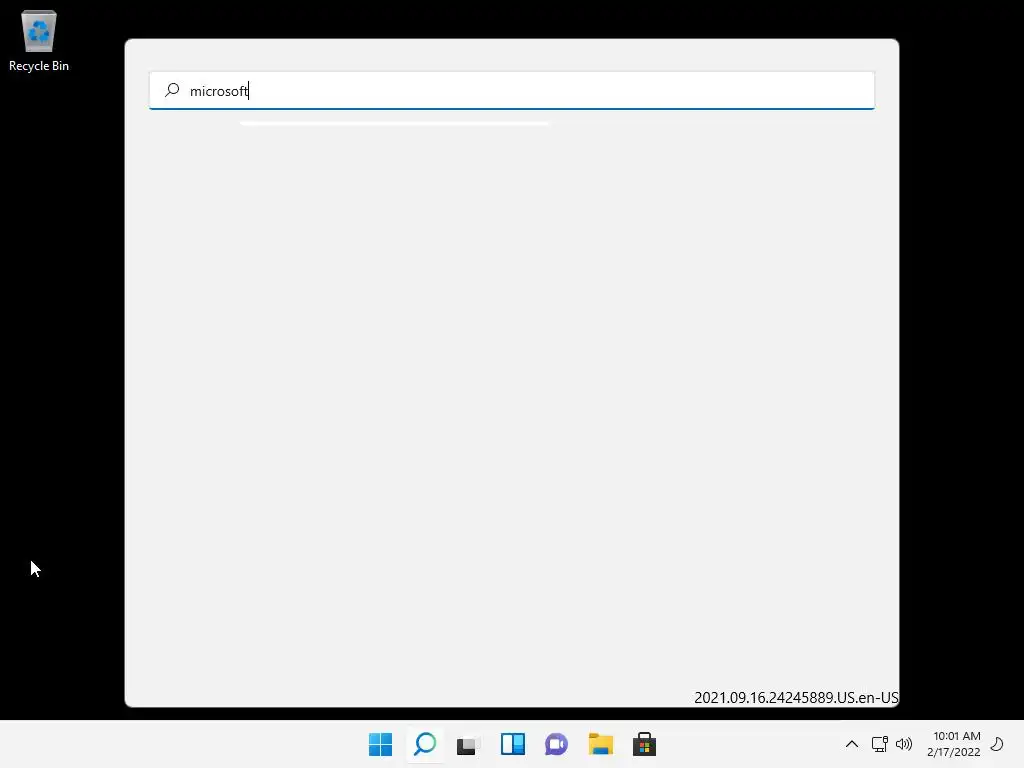This screenshot has height=768, width=1024.
Task: Click the notification moon icon
Action: [997, 744]
